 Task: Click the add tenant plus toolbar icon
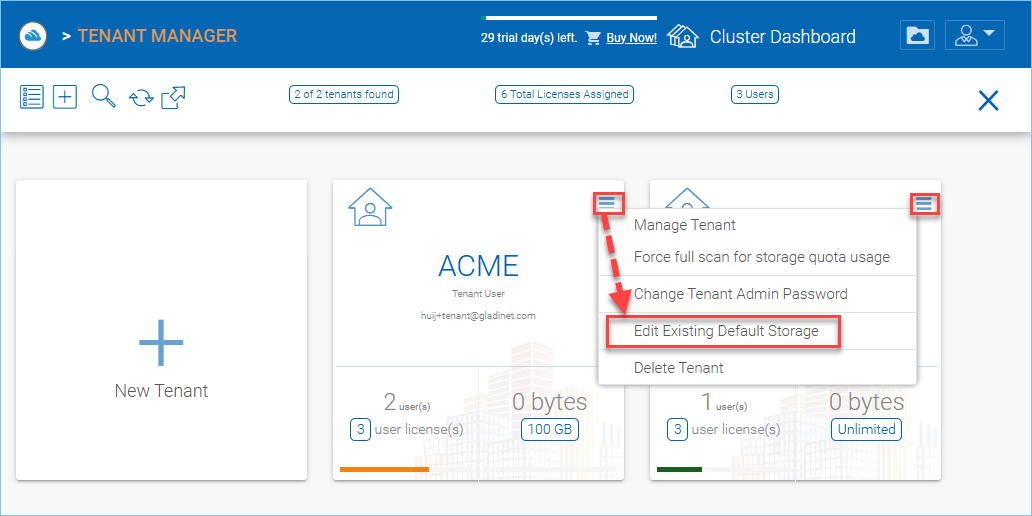pos(65,97)
